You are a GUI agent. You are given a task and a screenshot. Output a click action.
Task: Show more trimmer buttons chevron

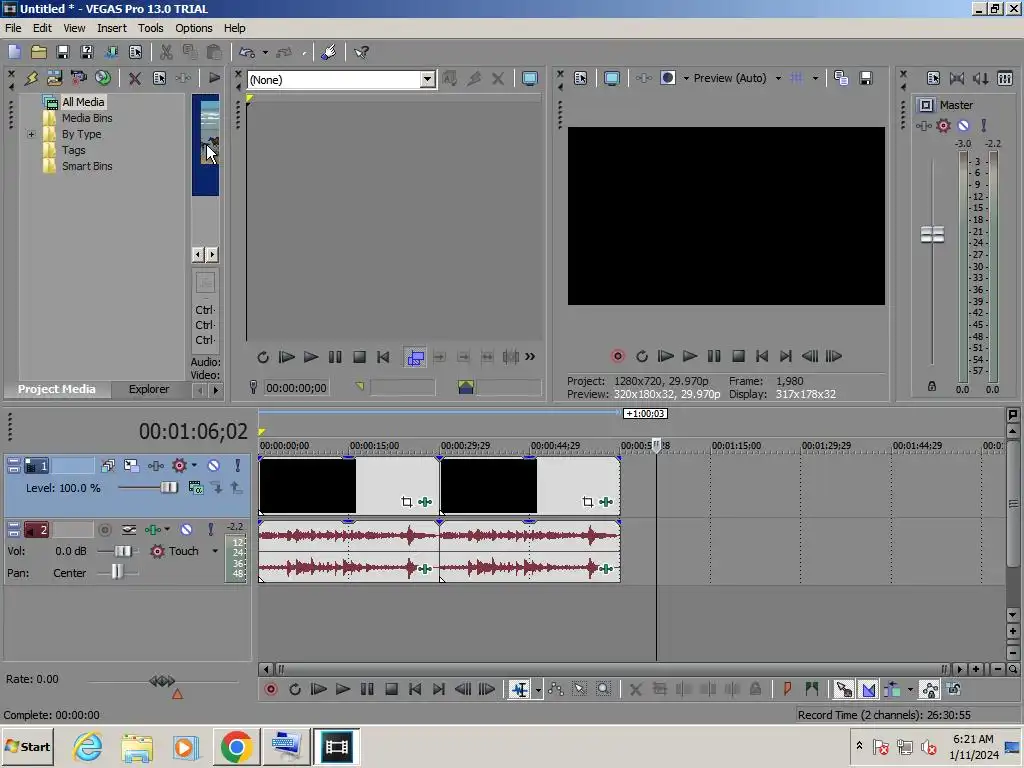530,357
